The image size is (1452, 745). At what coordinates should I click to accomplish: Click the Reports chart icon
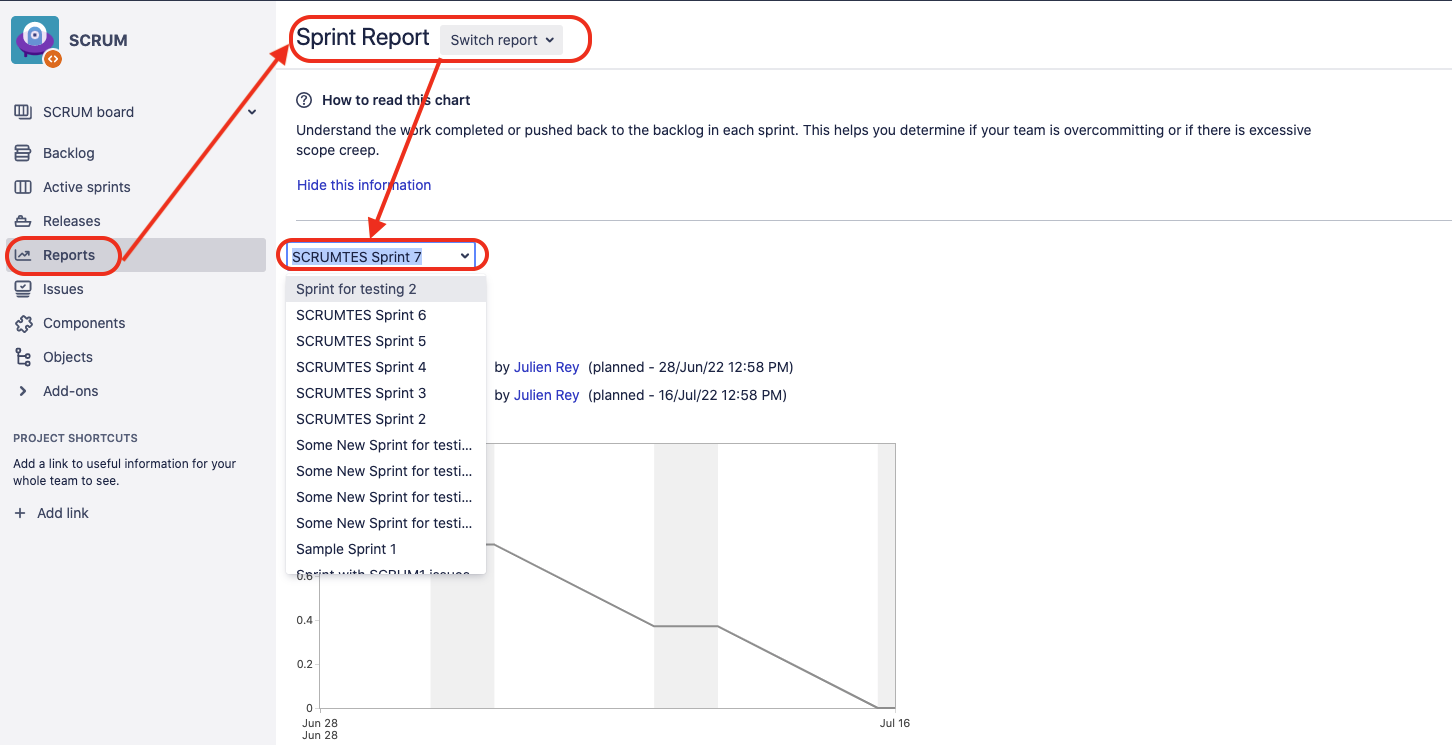(x=23, y=255)
